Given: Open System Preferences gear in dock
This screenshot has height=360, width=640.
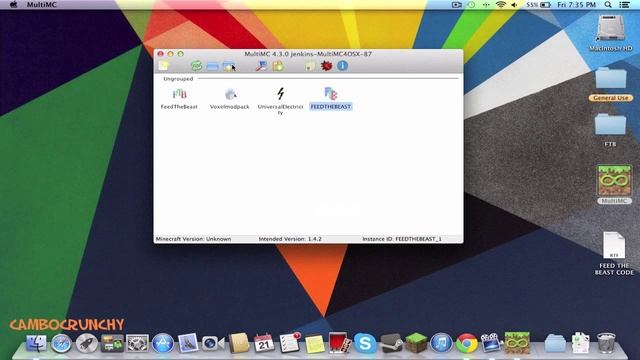Looking at the screenshot, I should [x=138, y=344].
